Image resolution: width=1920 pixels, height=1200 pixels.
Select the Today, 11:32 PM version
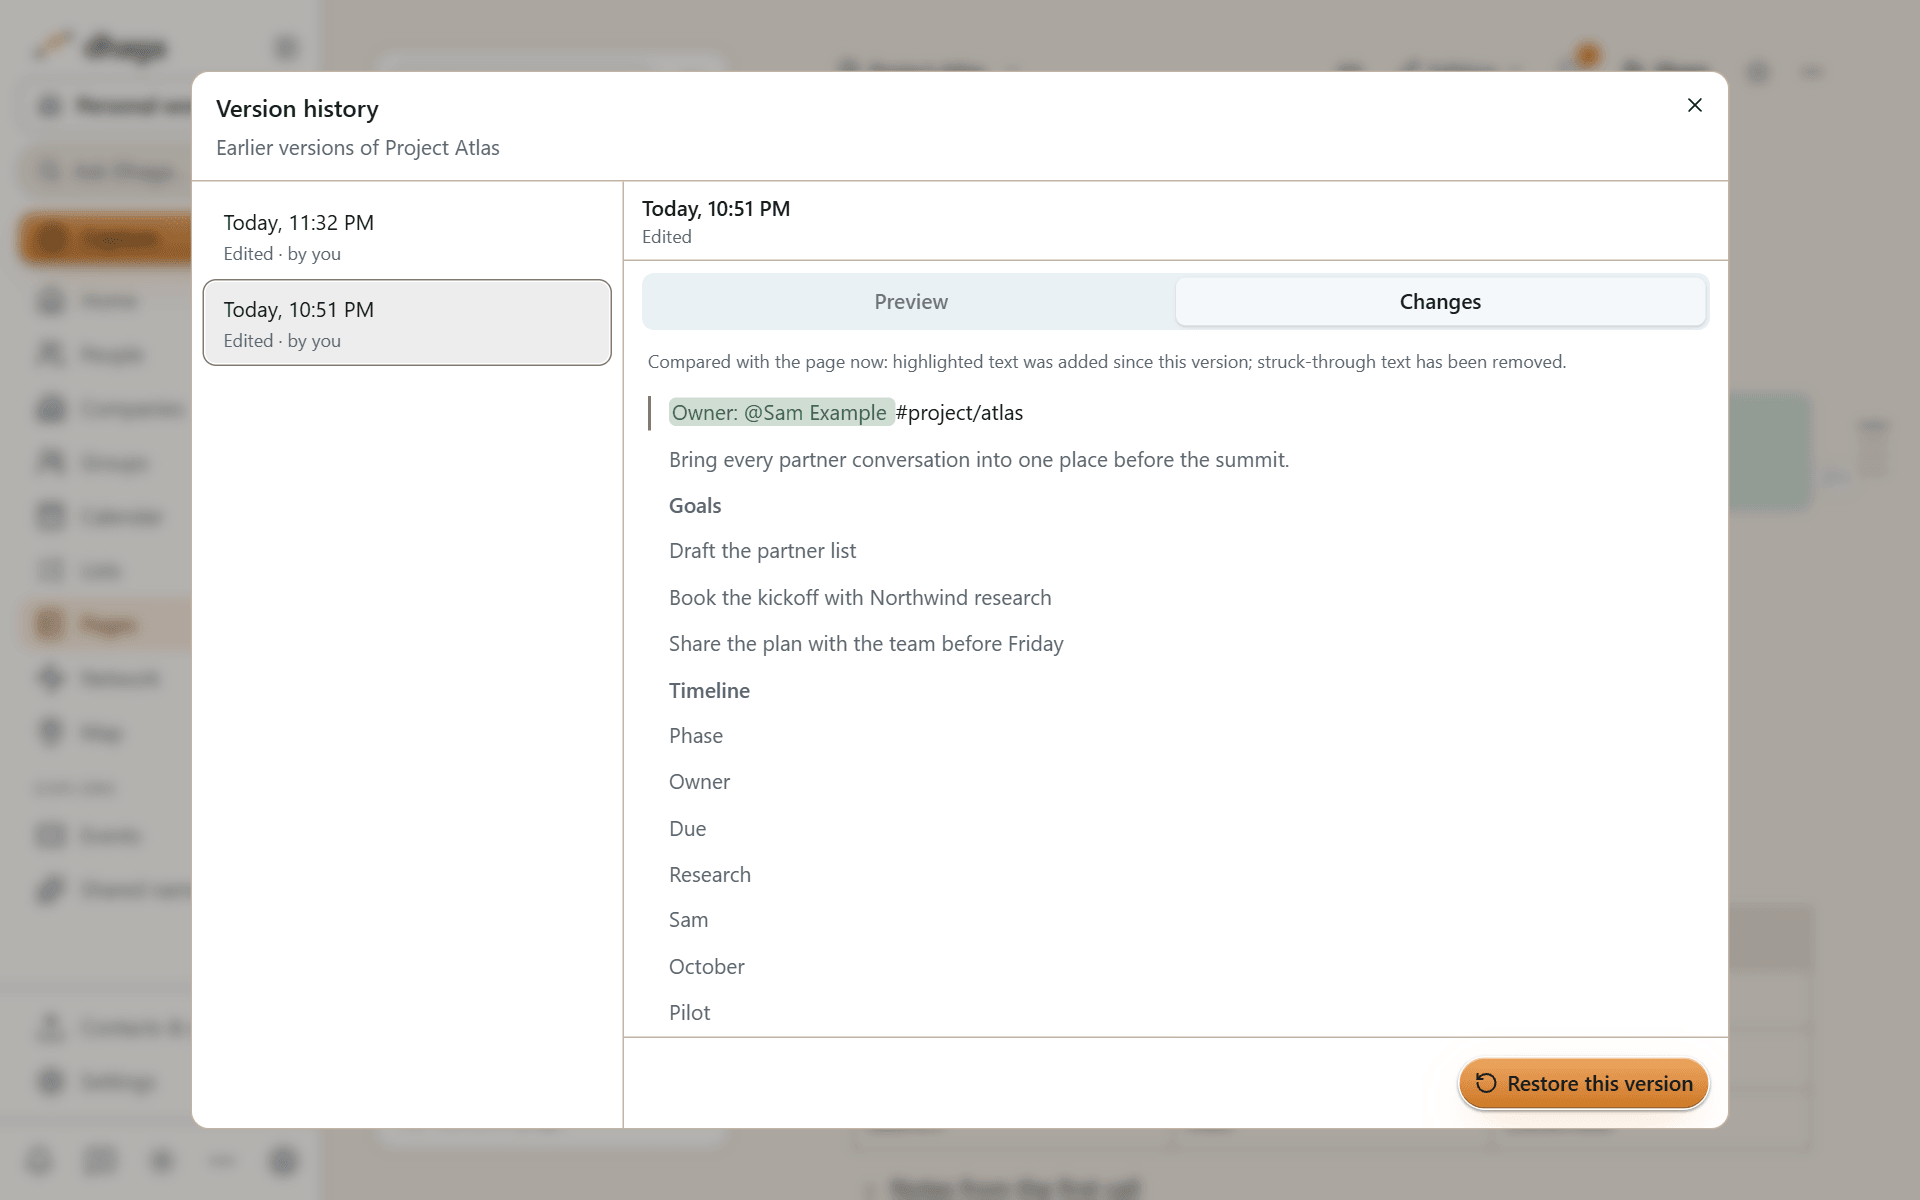[407, 237]
